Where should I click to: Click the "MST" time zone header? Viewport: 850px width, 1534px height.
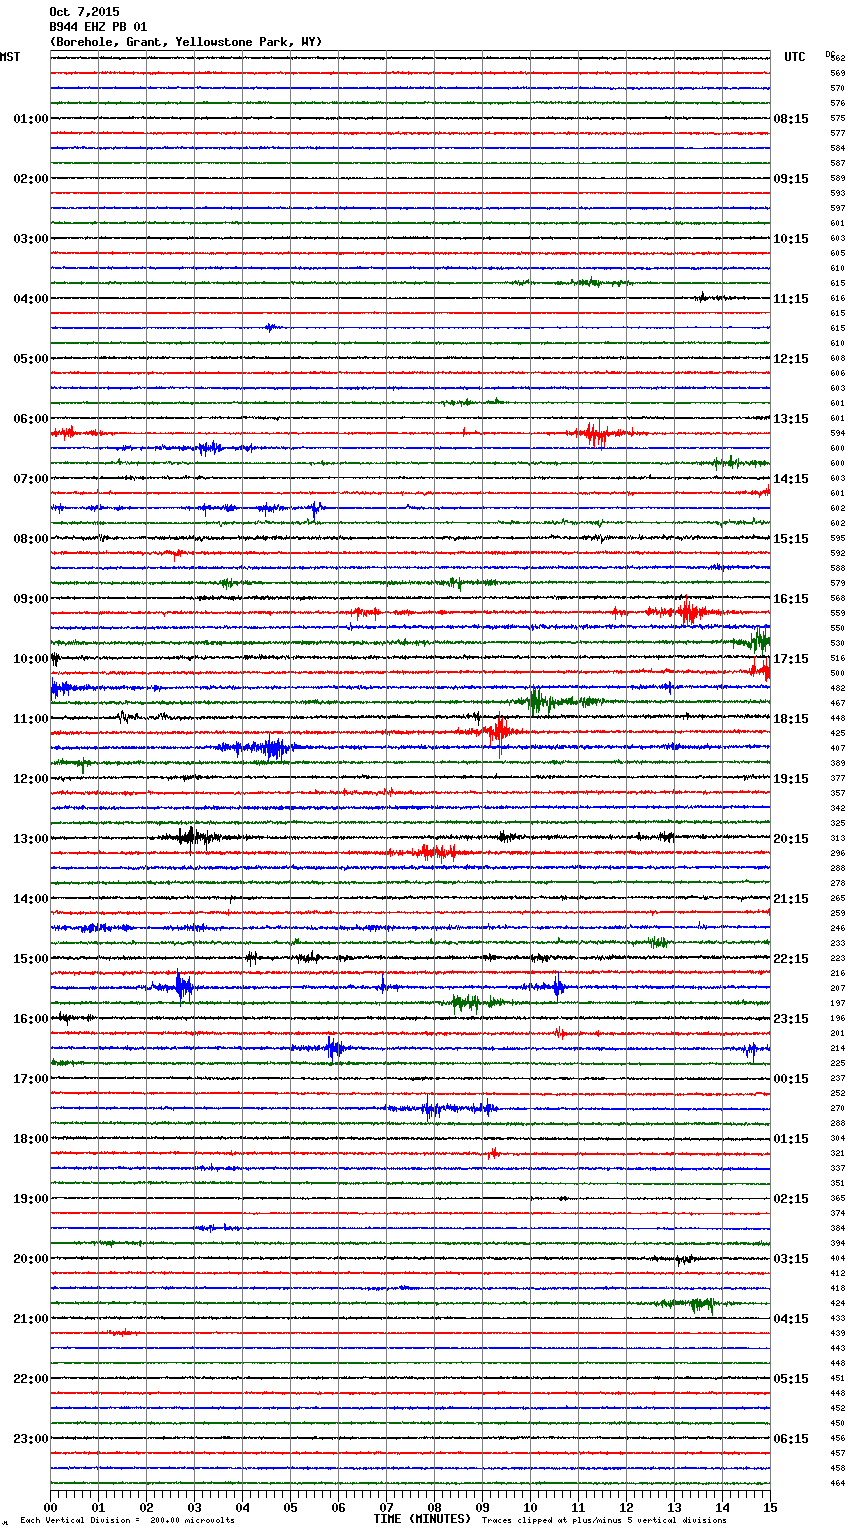pos(10,57)
